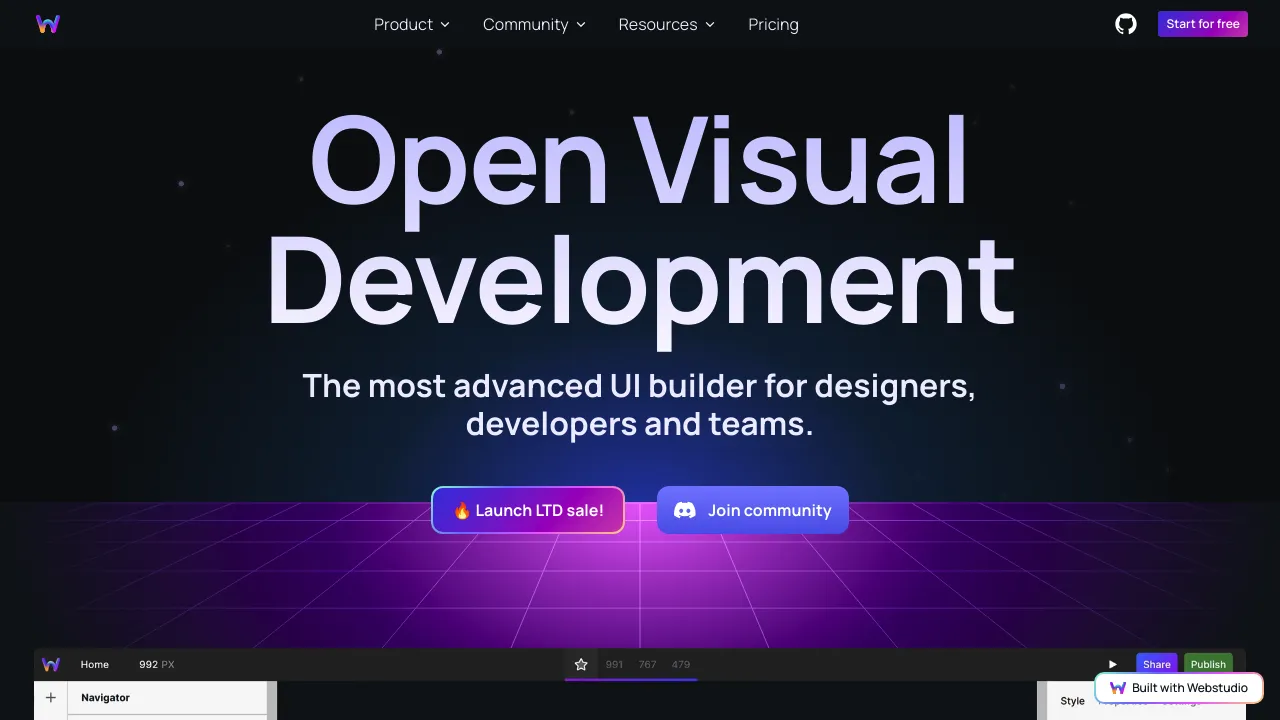Screen dimensions: 1280x720
Task: Open the Product dropdown menu
Action: (411, 24)
